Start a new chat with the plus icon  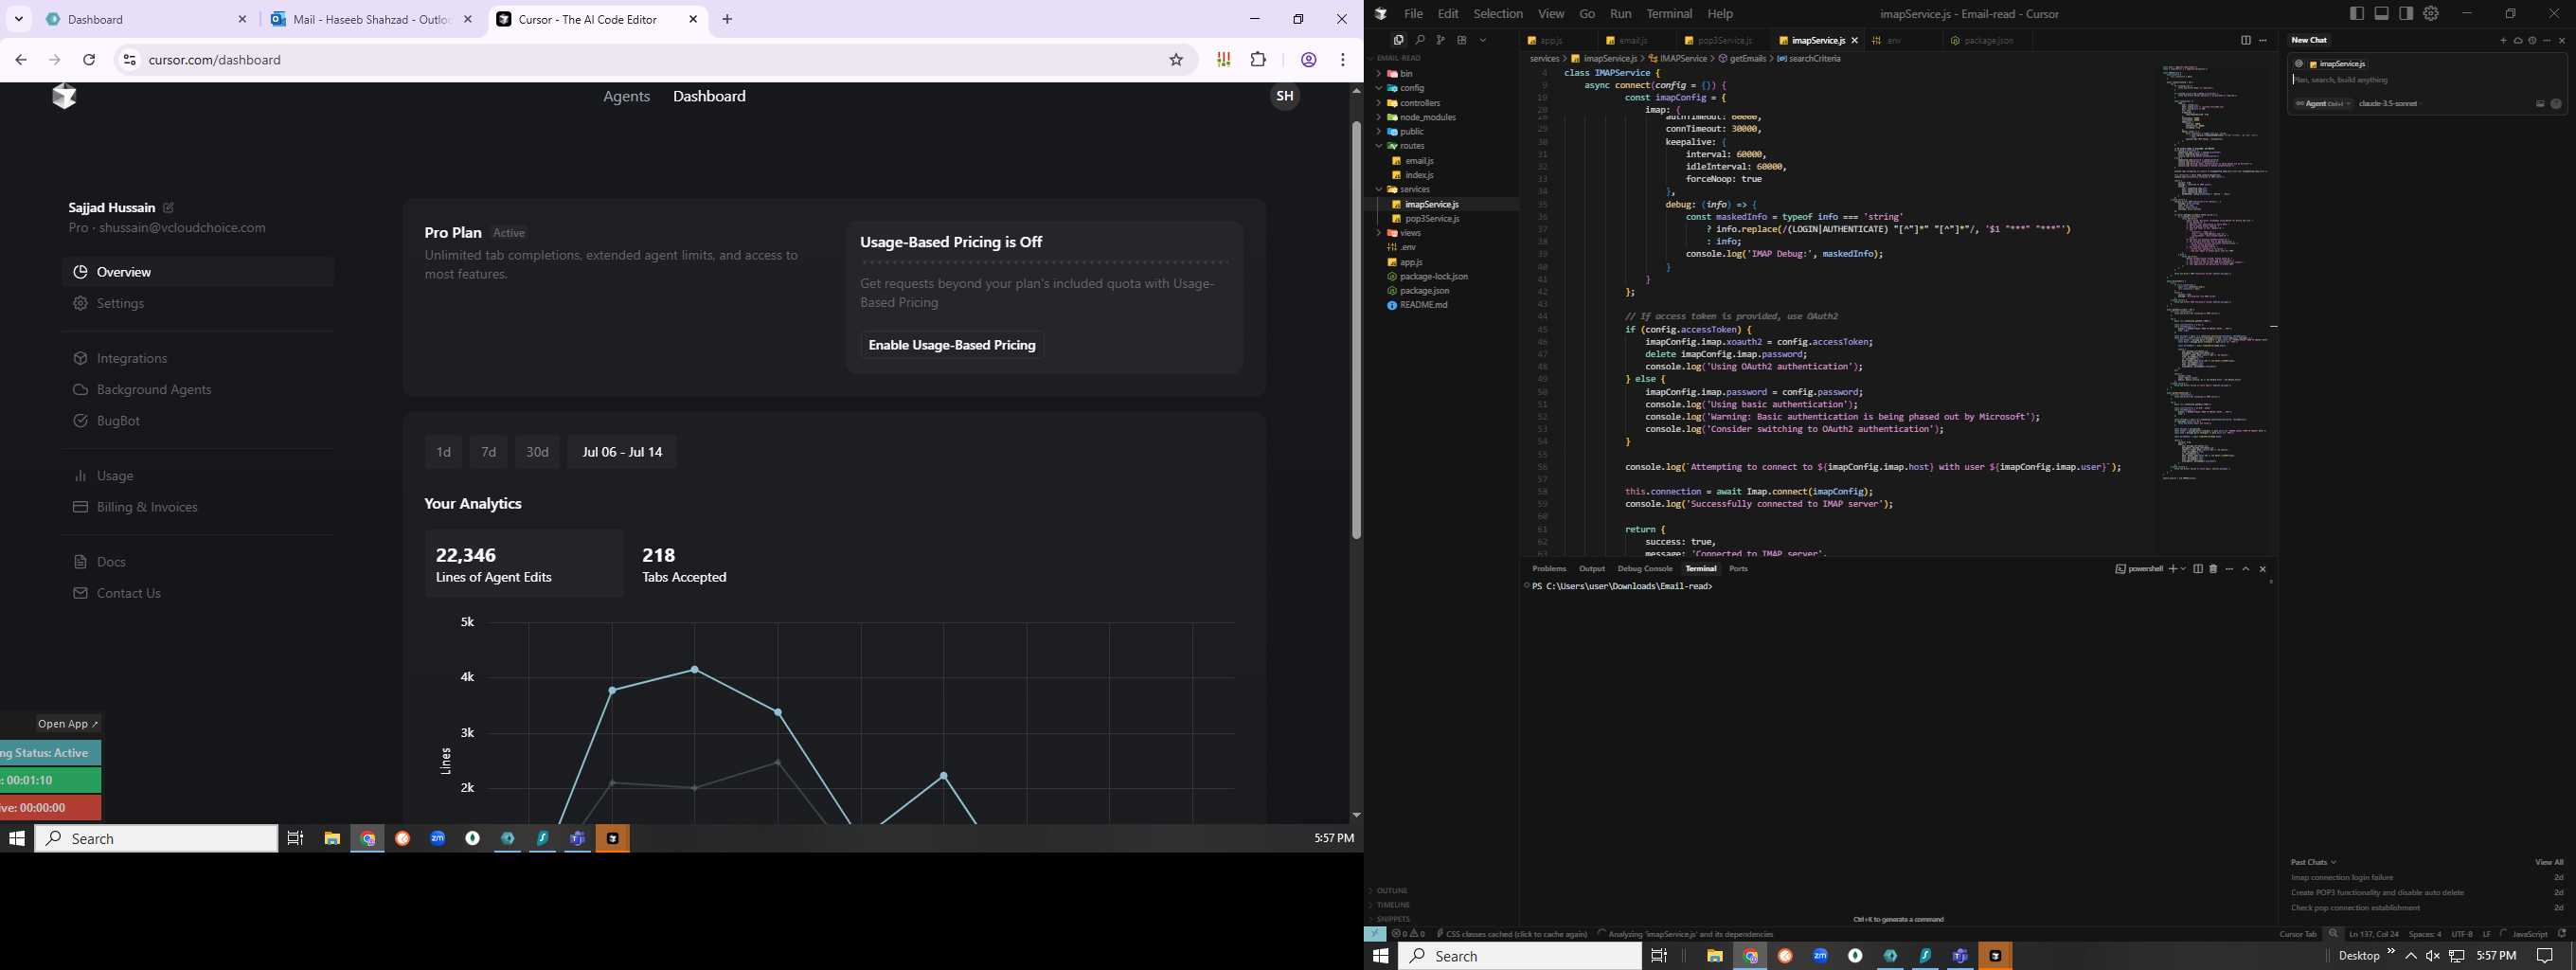pyautogui.click(x=2504, y=40)
